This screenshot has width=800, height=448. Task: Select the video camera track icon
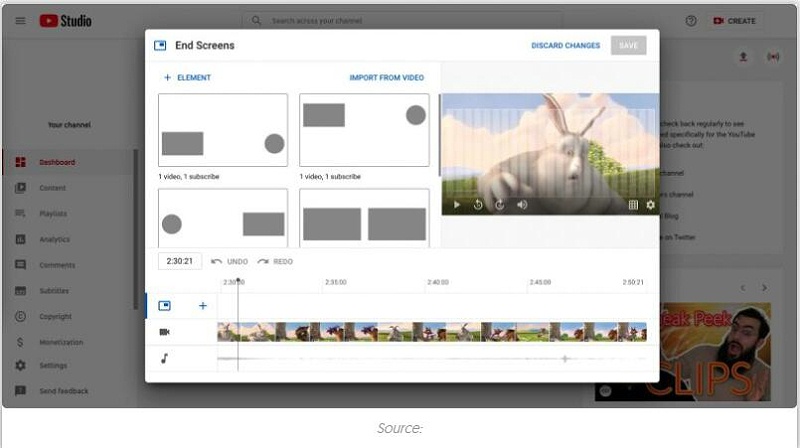164,332
